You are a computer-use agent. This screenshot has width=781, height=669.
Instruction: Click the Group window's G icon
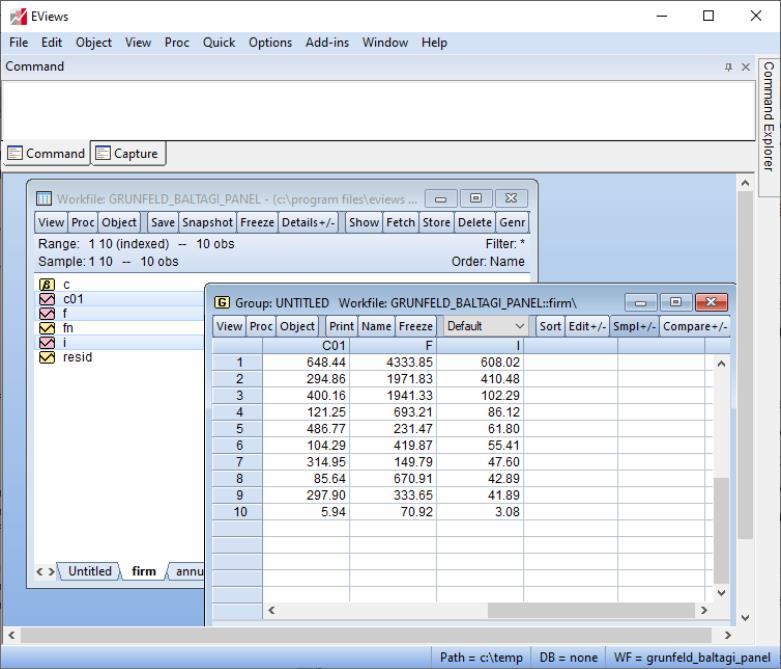(222, 302)
